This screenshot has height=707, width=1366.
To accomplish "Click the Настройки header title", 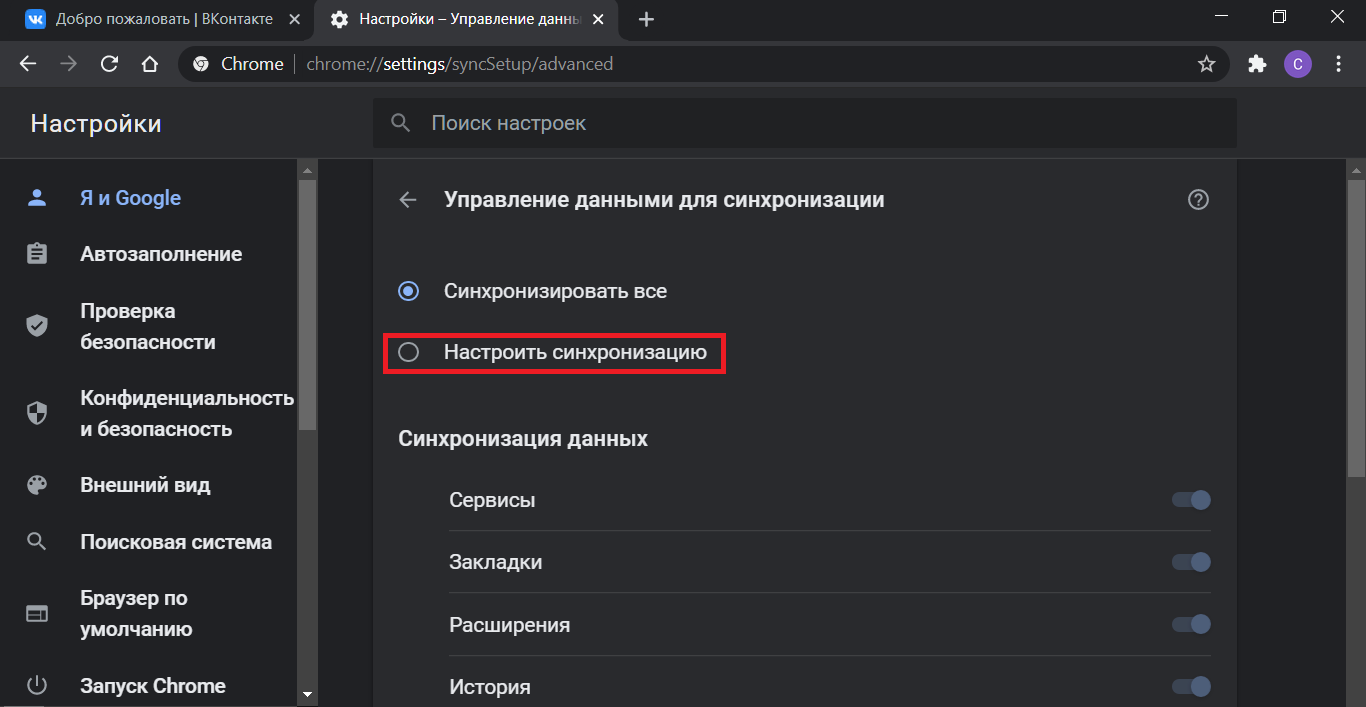I will 96,123.
